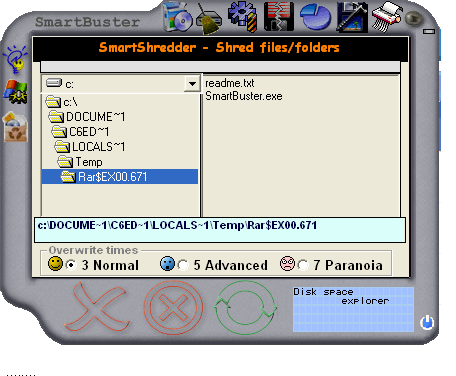456x376 pixels.
Task: Click the SmartShredder title banner
Action: point(220,48)
